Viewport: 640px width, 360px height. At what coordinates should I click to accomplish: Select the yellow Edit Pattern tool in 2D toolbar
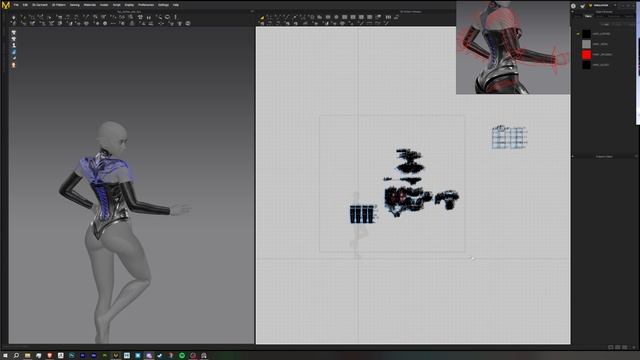pos(262,18)
